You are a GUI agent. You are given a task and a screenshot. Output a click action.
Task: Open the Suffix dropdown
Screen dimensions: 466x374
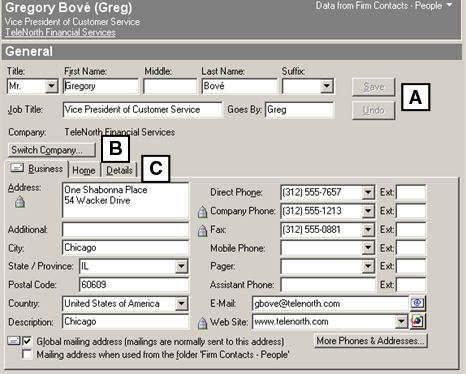(327, 86)
